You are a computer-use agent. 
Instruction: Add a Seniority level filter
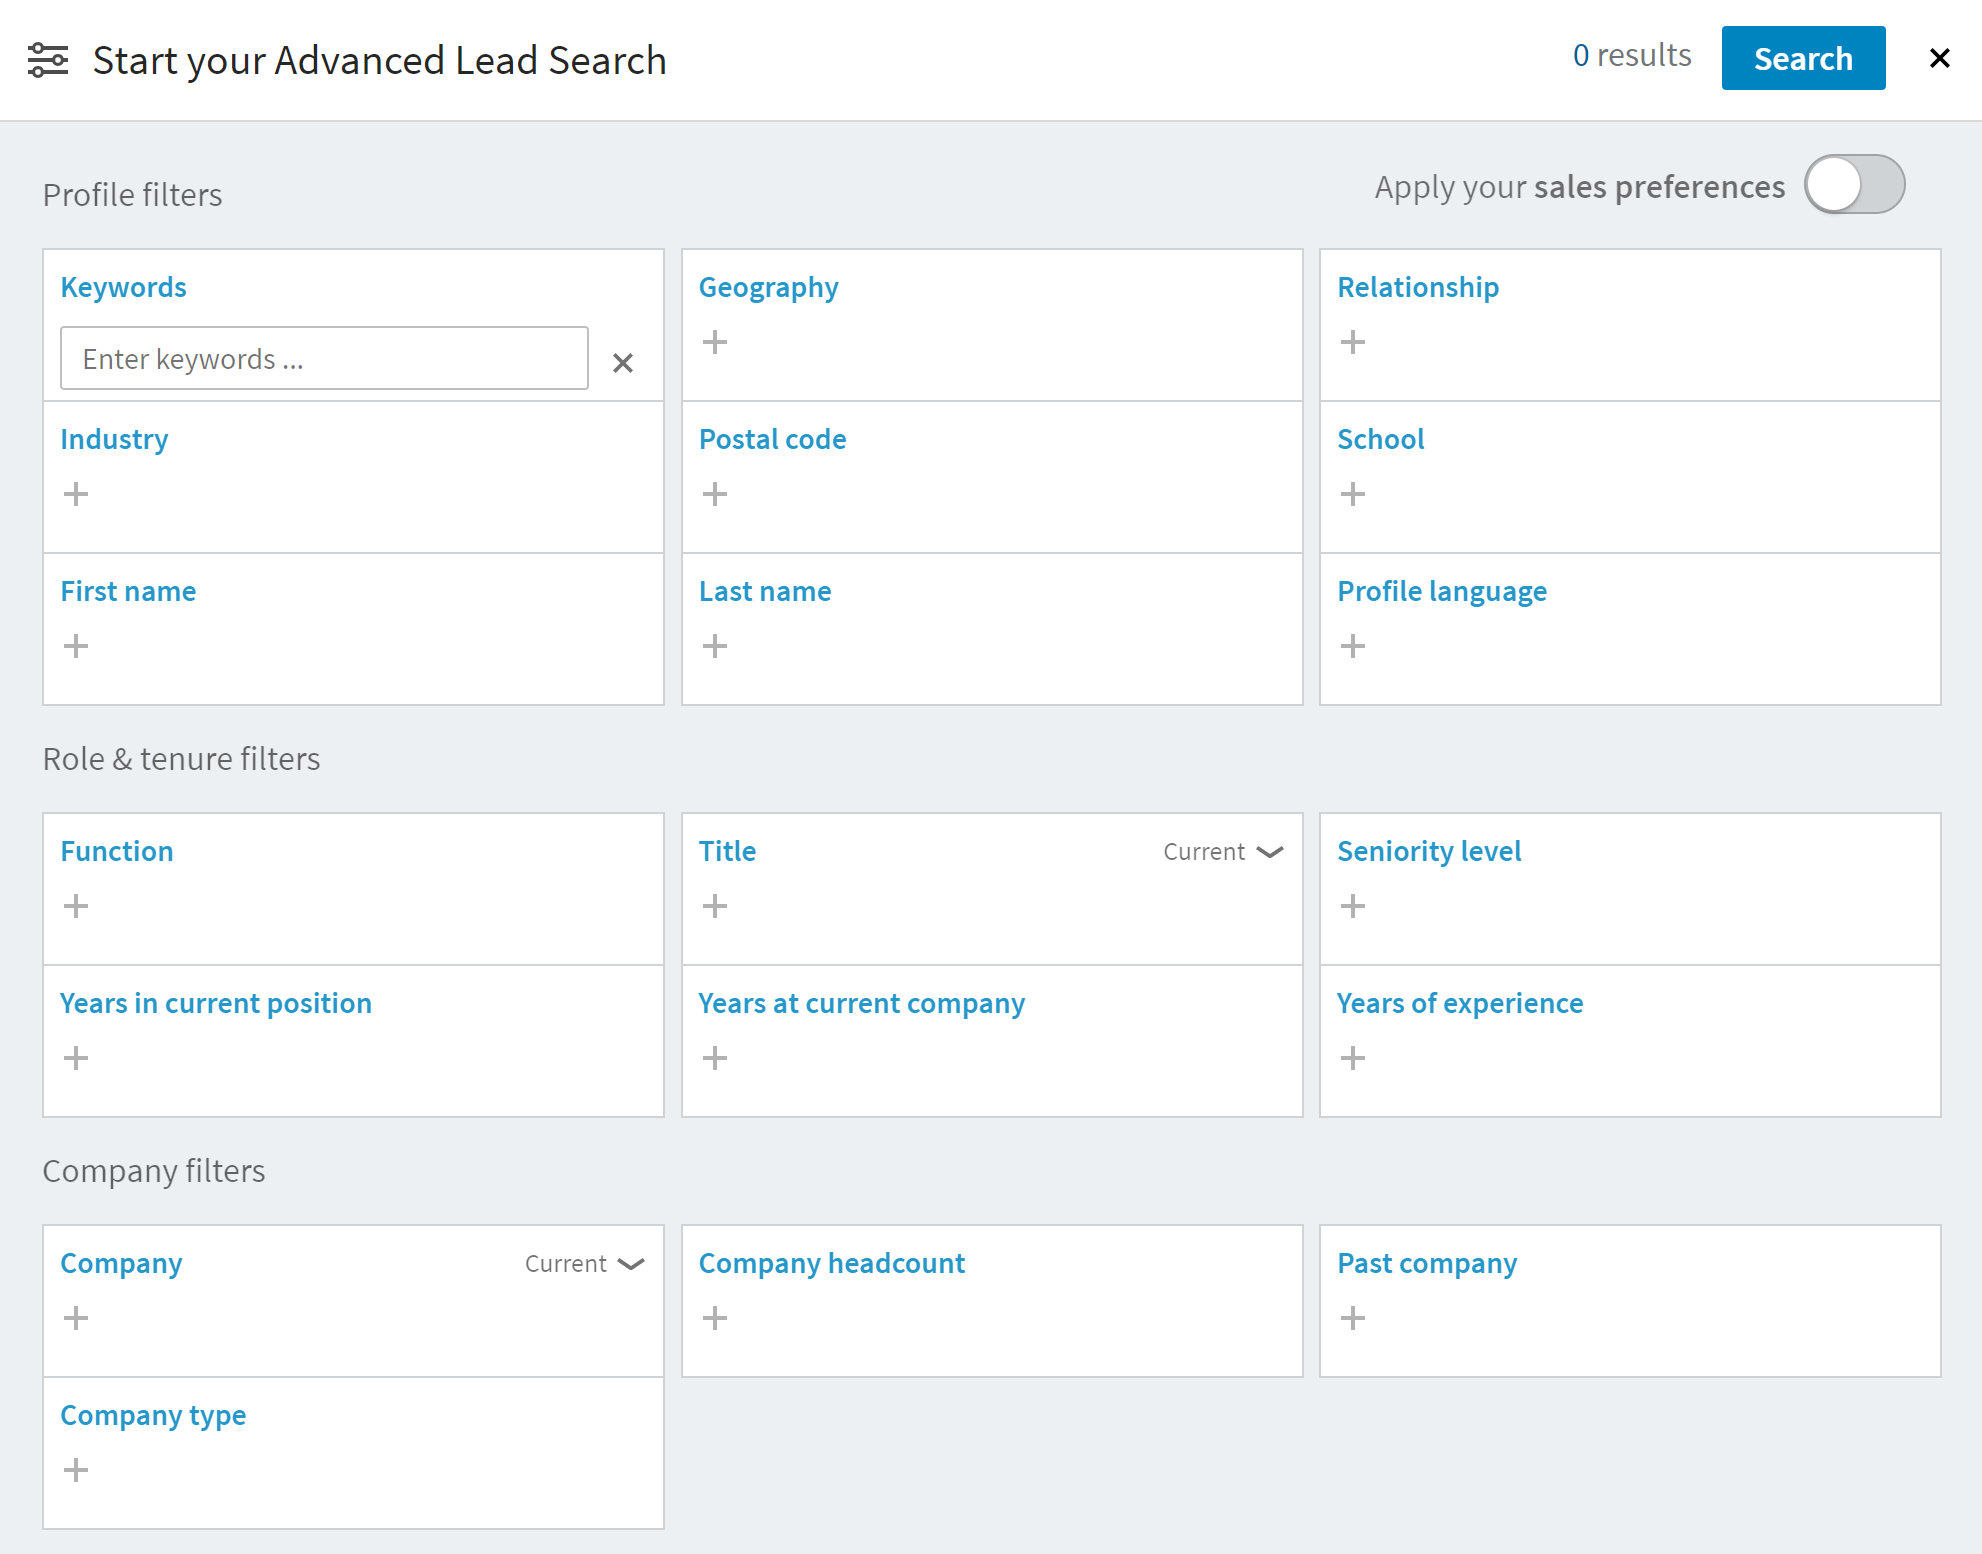(x=1352, y=906)
